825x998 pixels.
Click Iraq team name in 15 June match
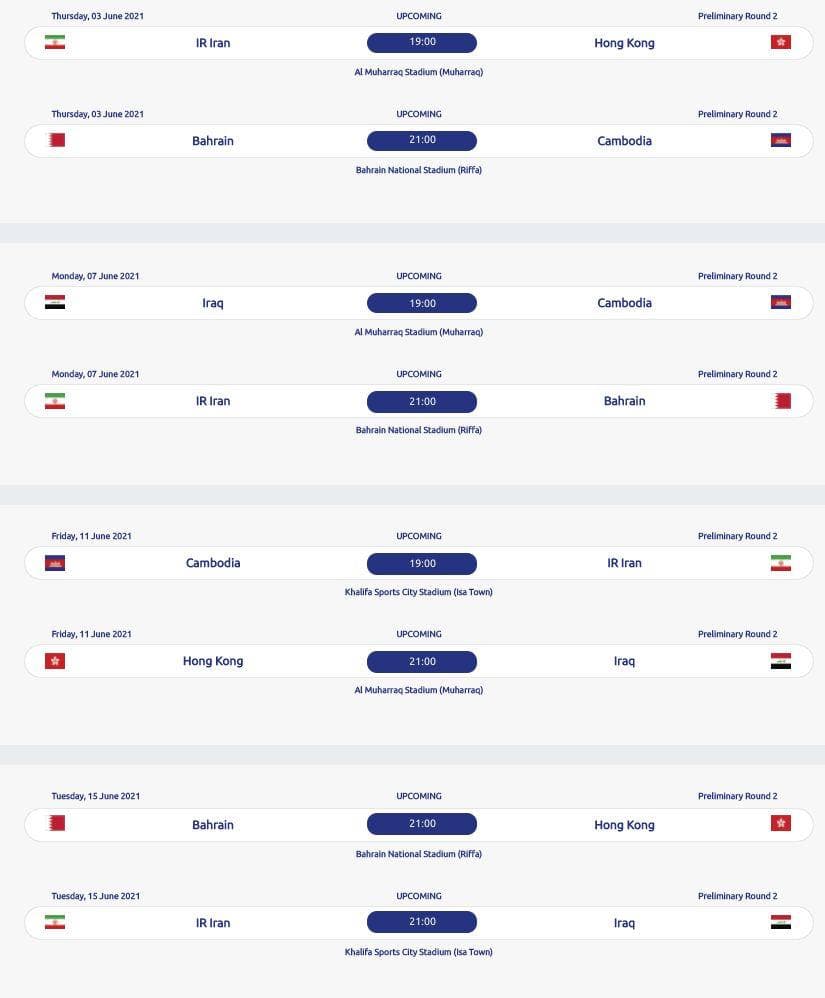[624, 923]
